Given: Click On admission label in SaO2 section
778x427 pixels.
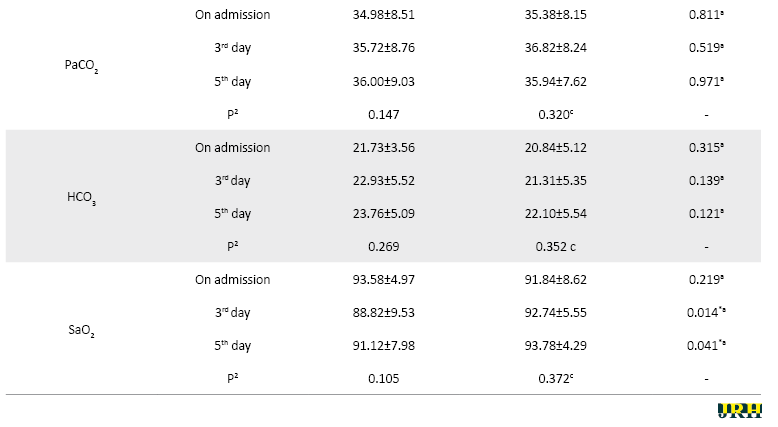Looking at the screenshot, I should pos(232,279).
